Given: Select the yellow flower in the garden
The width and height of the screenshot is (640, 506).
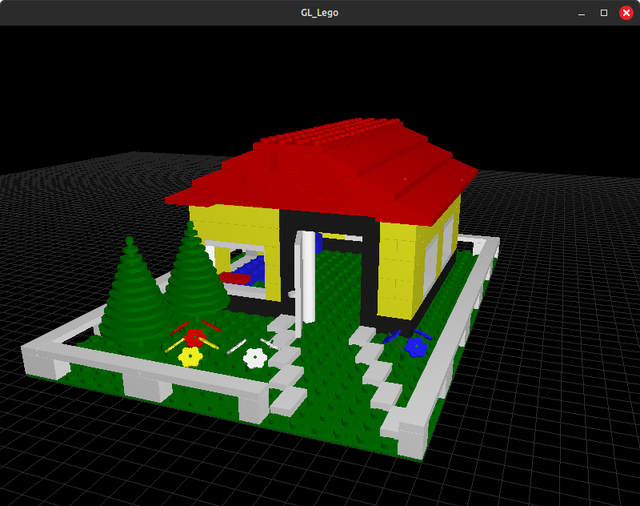Looking at the screenshot, I should pos(190,357).
